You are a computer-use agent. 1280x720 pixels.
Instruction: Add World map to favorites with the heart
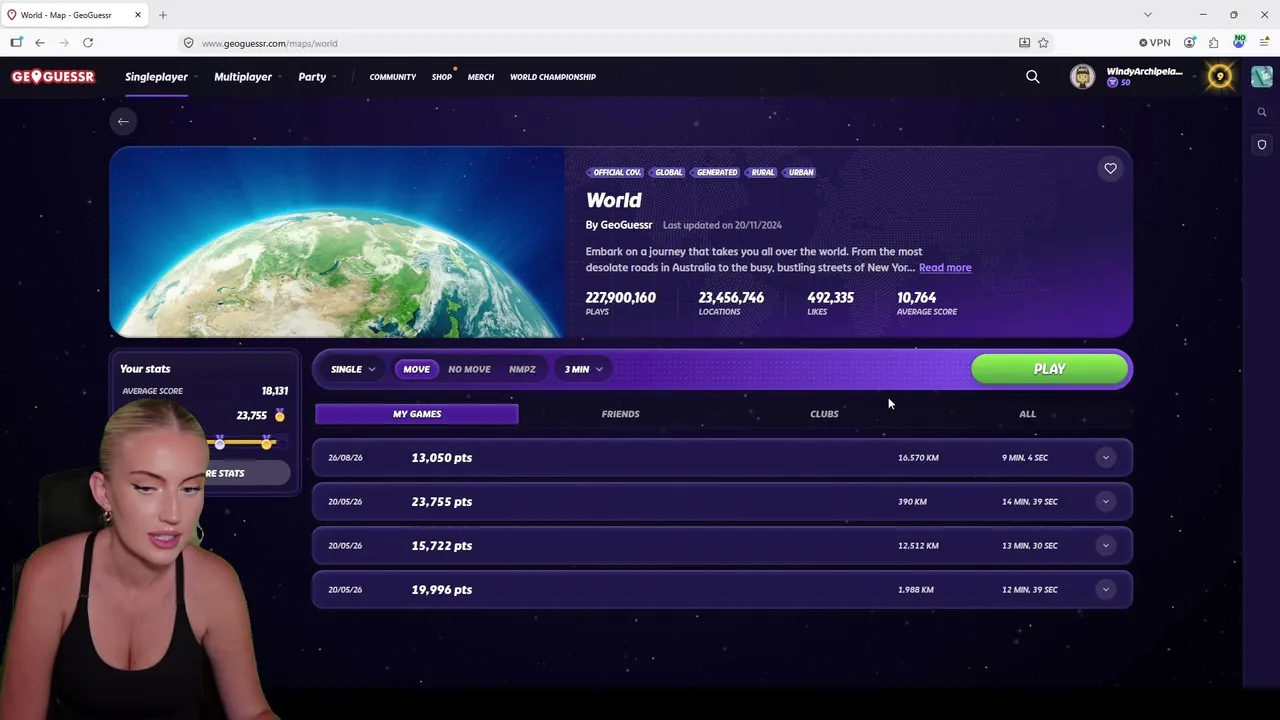pyautogui.click(x=1110, y=169)
